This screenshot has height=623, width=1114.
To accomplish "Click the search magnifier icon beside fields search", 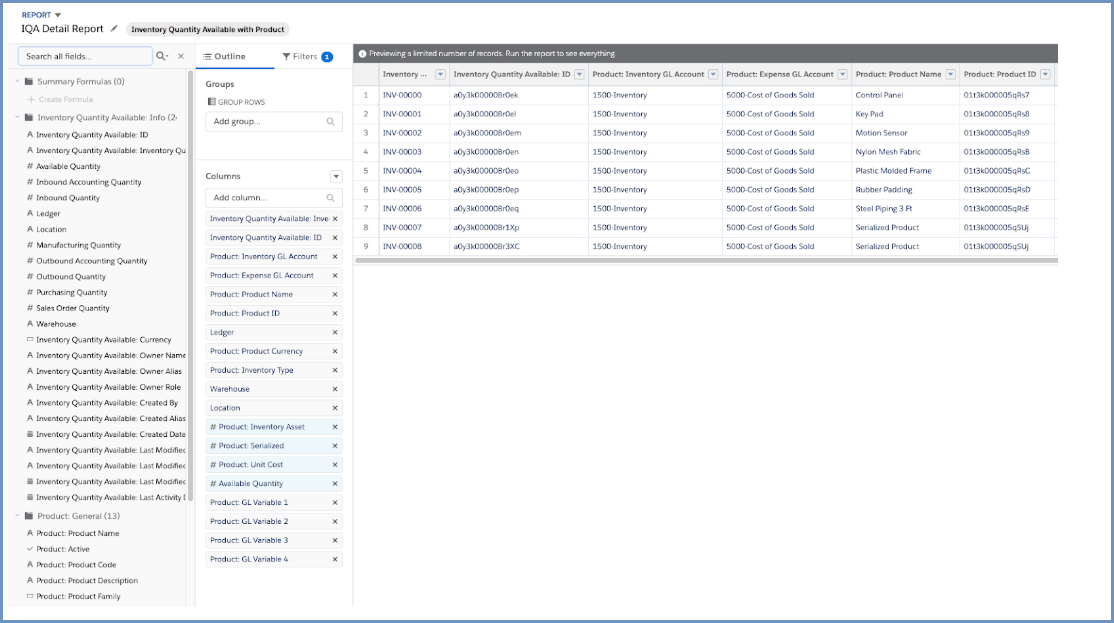I will [161, 57].
